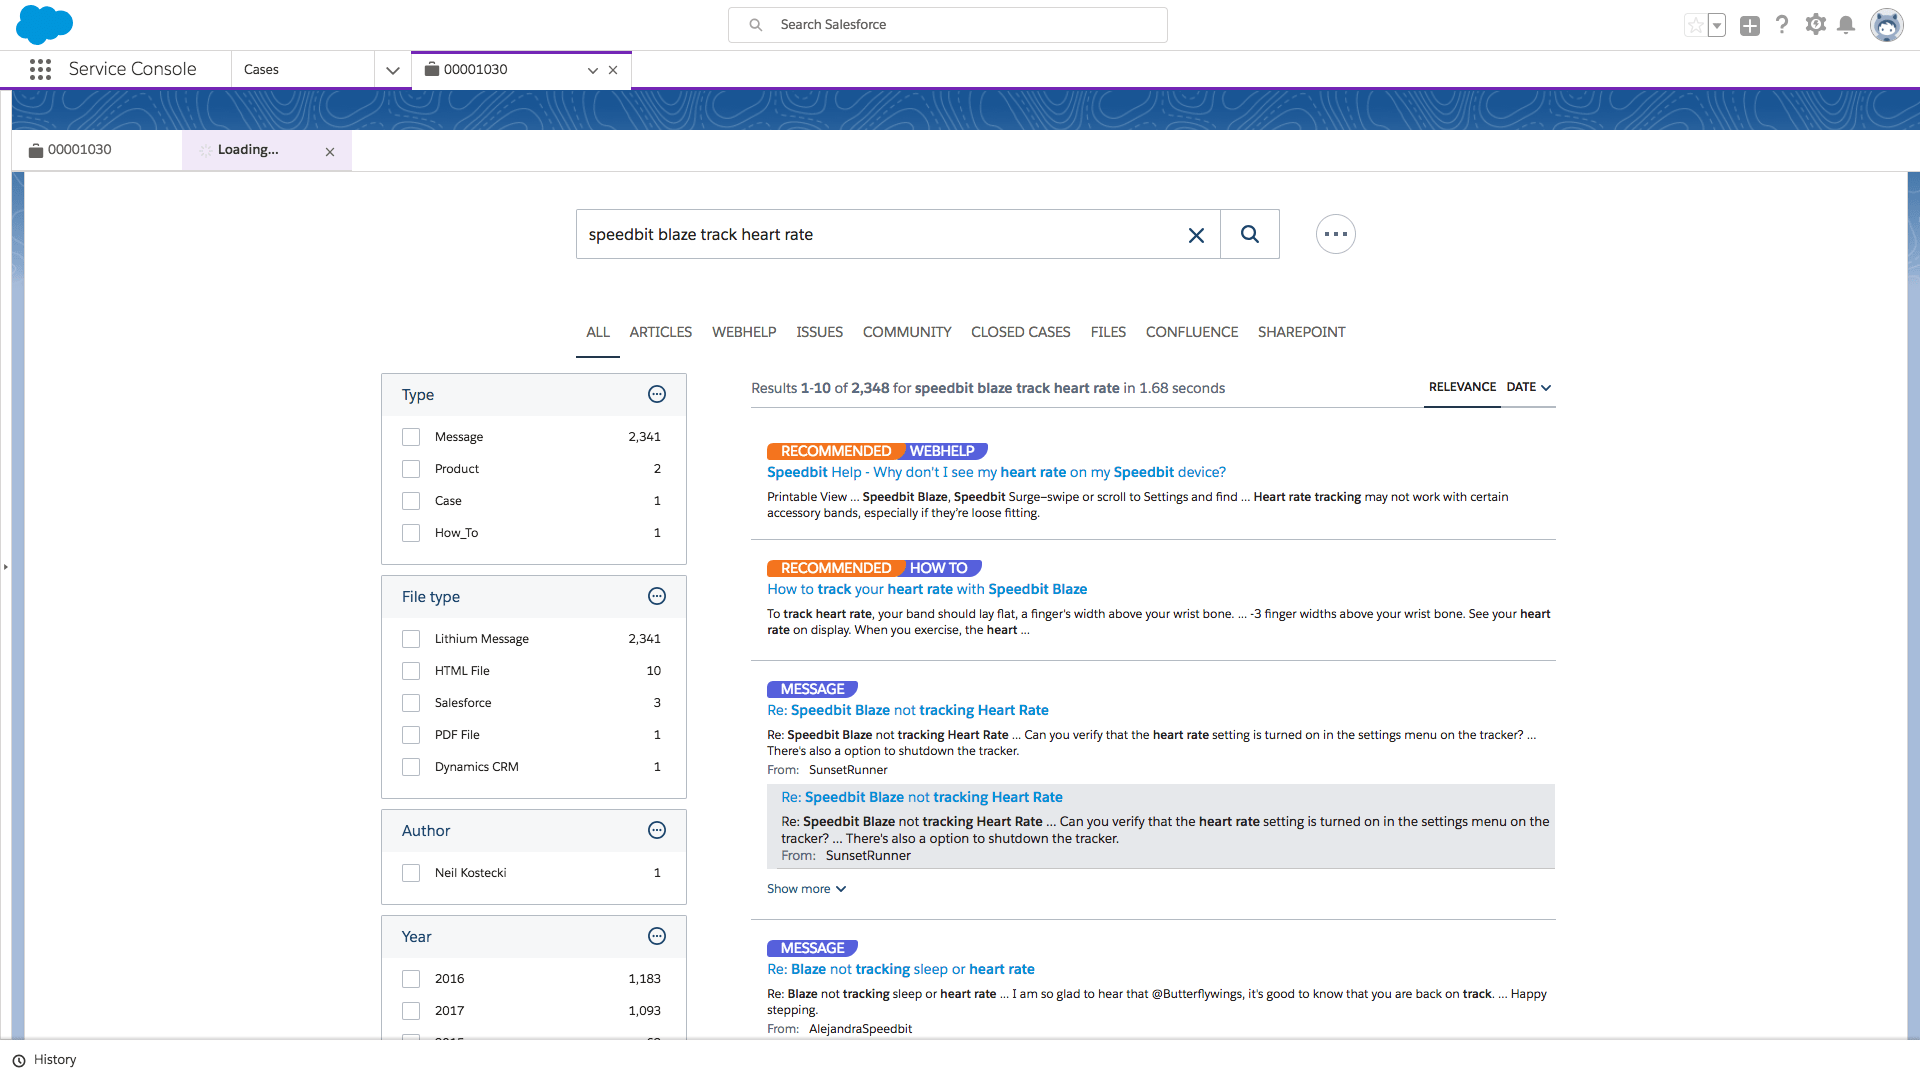
Task: Open the notifications bell
Action: tap(1846, 25)
